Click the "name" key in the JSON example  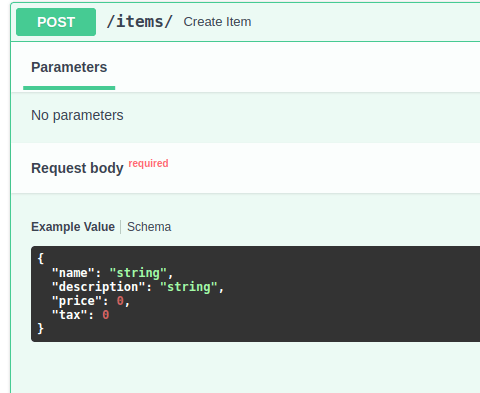point(73,273)
